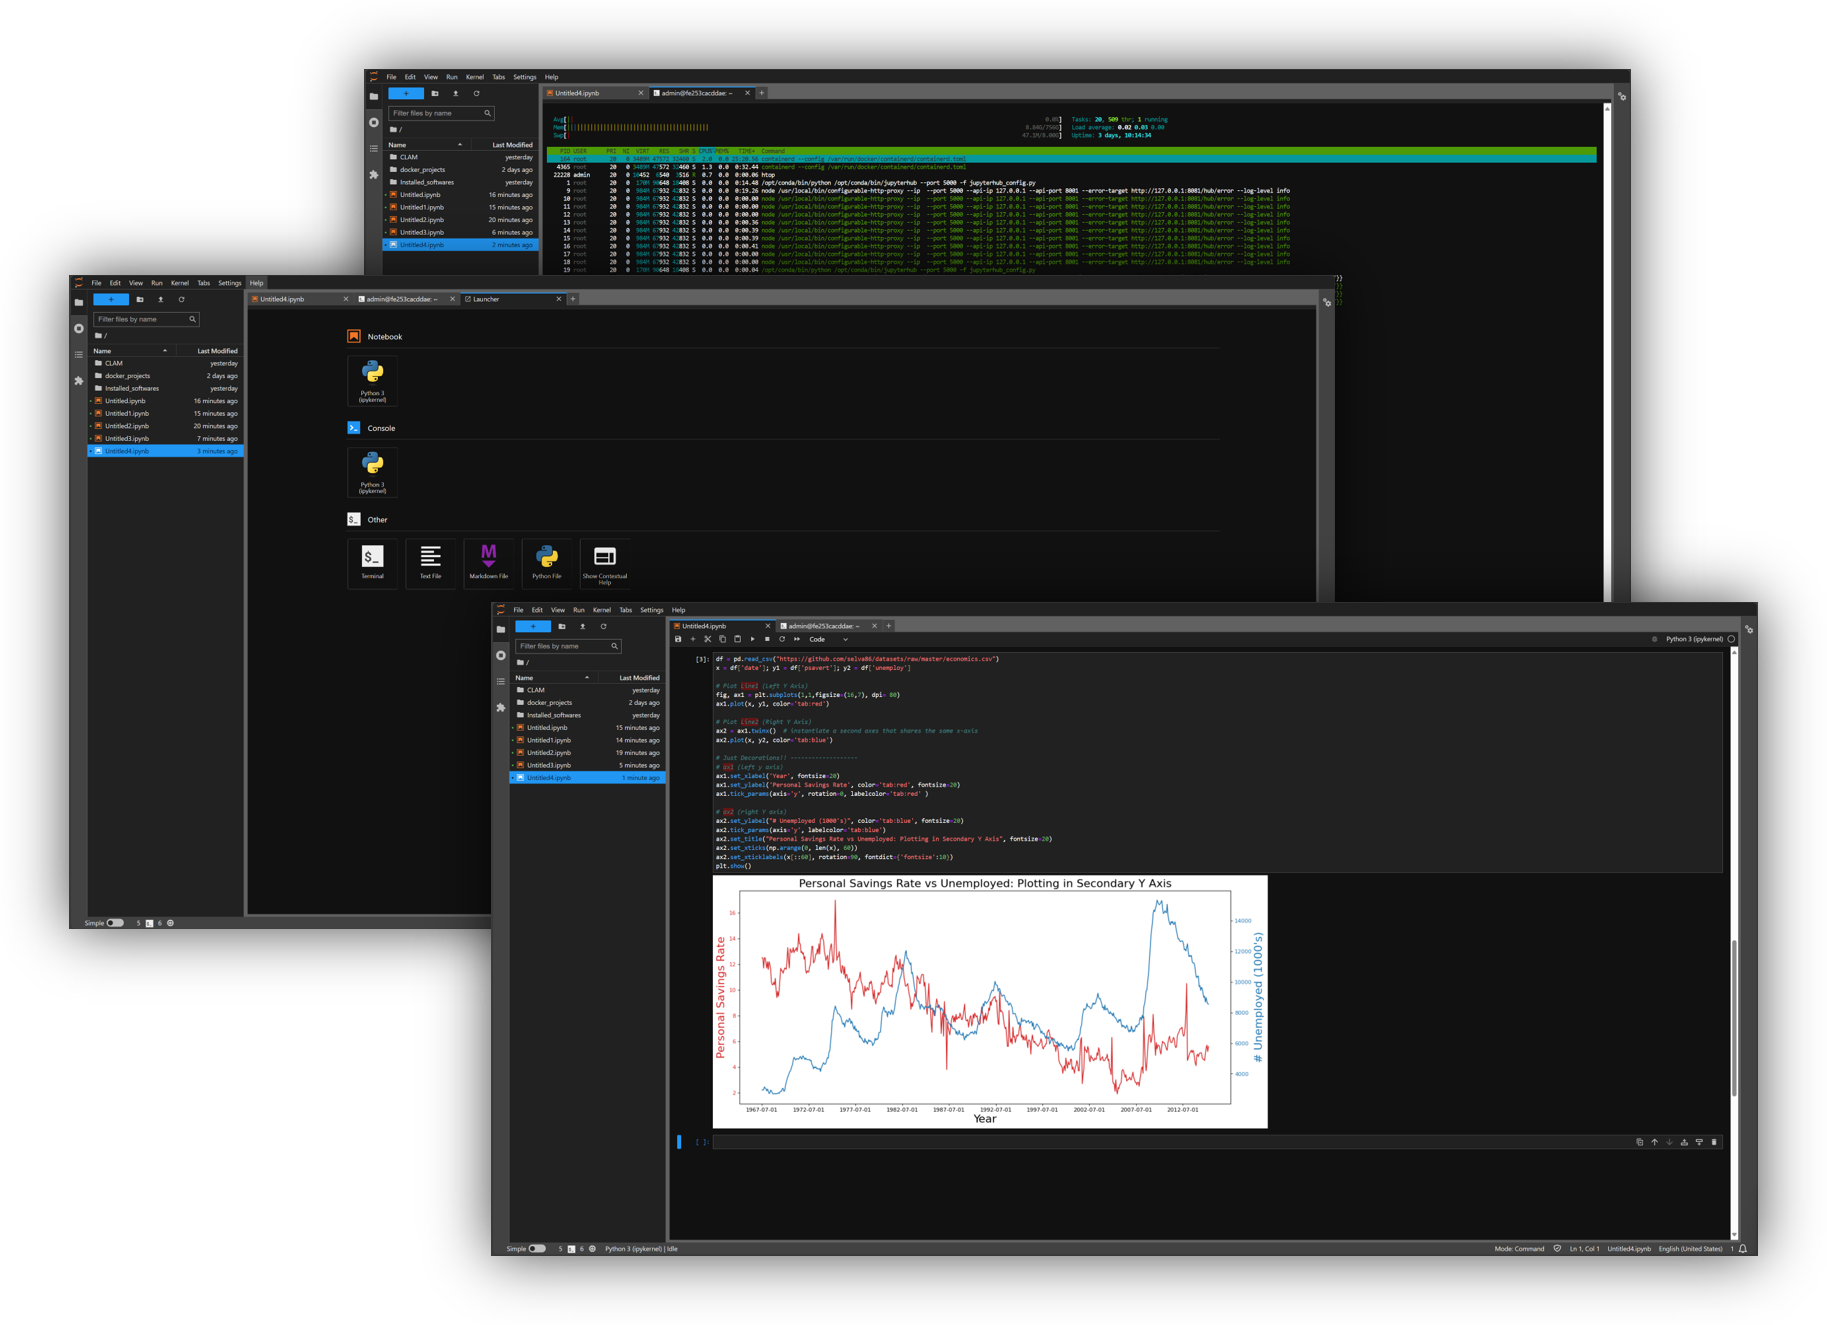Click the Save notebook icon in the notebook toolbar

click(x=678, y=639)
